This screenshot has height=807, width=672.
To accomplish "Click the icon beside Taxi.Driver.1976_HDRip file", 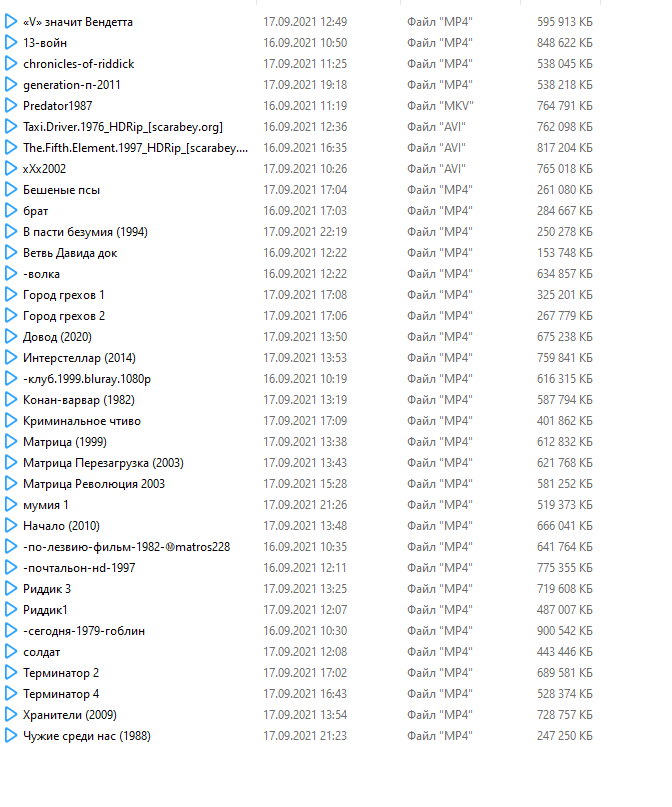I will click(11, 127).
